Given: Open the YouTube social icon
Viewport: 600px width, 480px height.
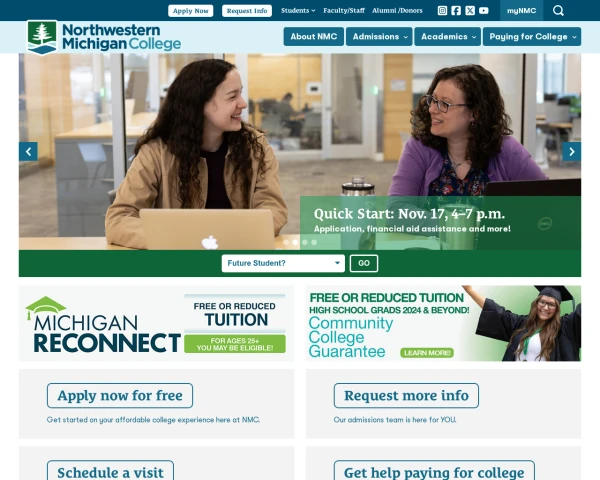Looking at the screenshot, I should click(484, 11).
